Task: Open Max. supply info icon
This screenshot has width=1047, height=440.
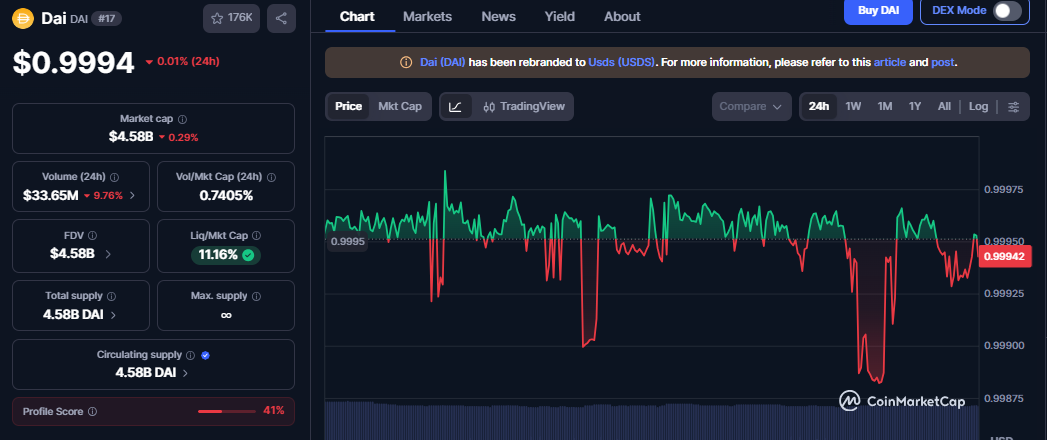Action: point(256,295)
